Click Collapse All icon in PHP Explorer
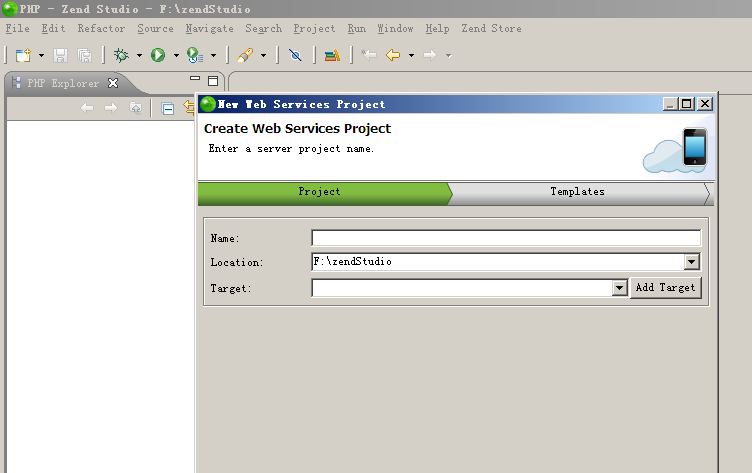 [x=168, y=109]
